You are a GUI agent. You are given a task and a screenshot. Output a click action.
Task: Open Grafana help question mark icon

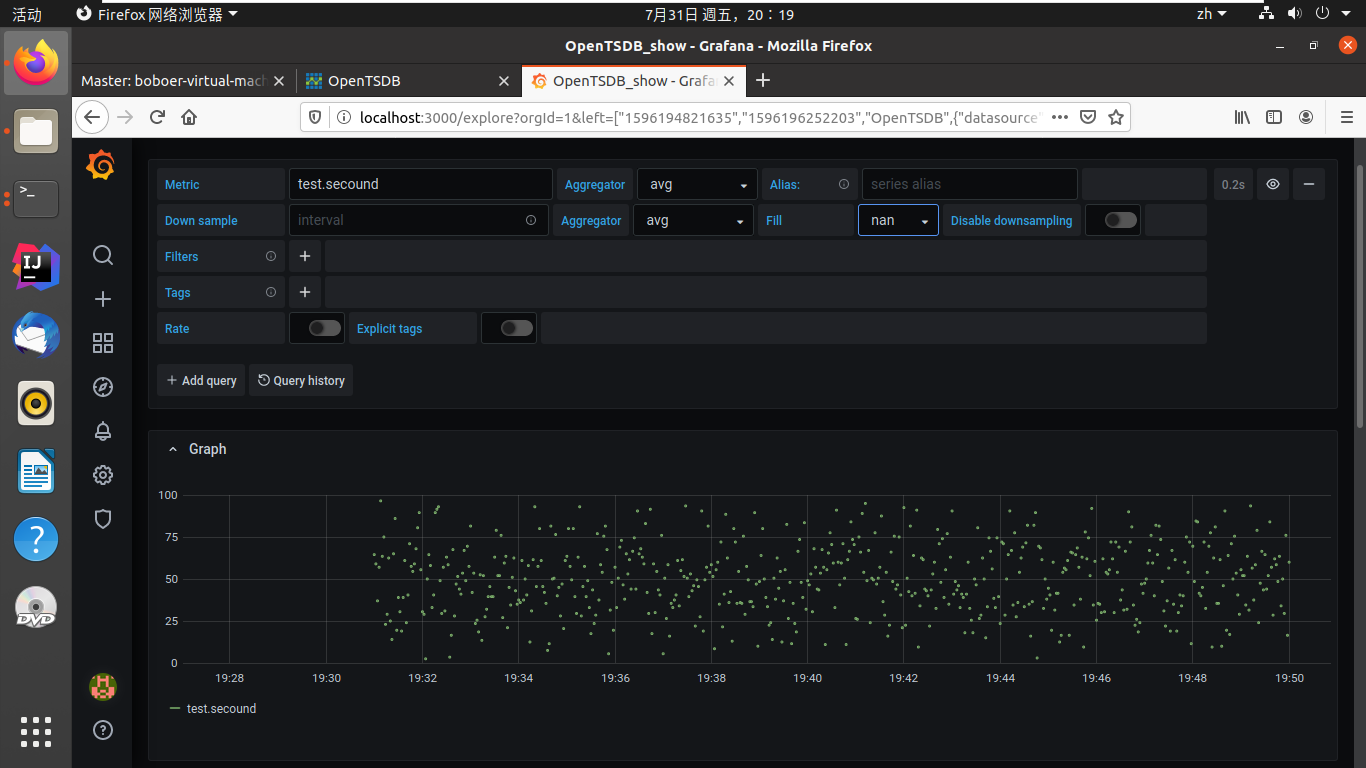pos(102,730)
